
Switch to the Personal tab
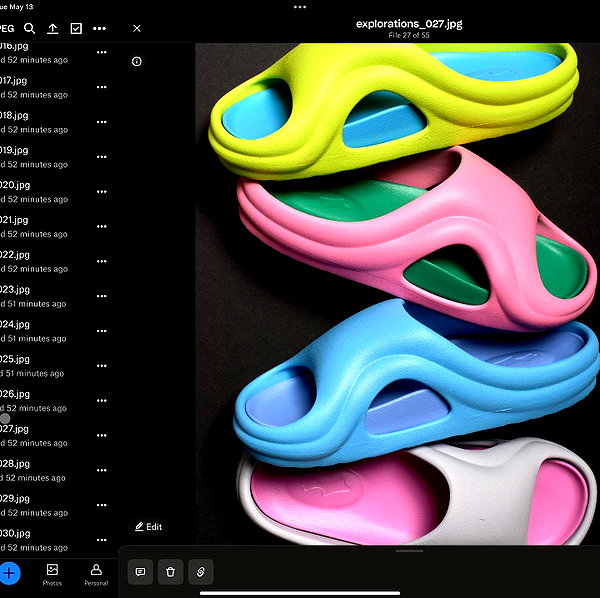point(96,575)
